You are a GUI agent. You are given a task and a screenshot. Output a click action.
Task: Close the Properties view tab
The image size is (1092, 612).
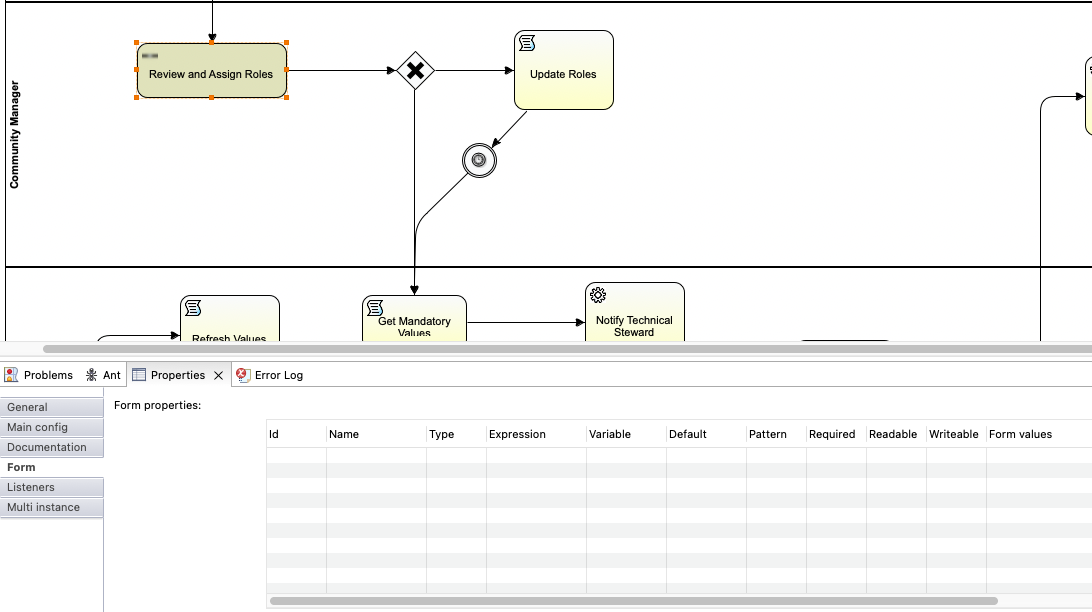click(x=218, y=375)
